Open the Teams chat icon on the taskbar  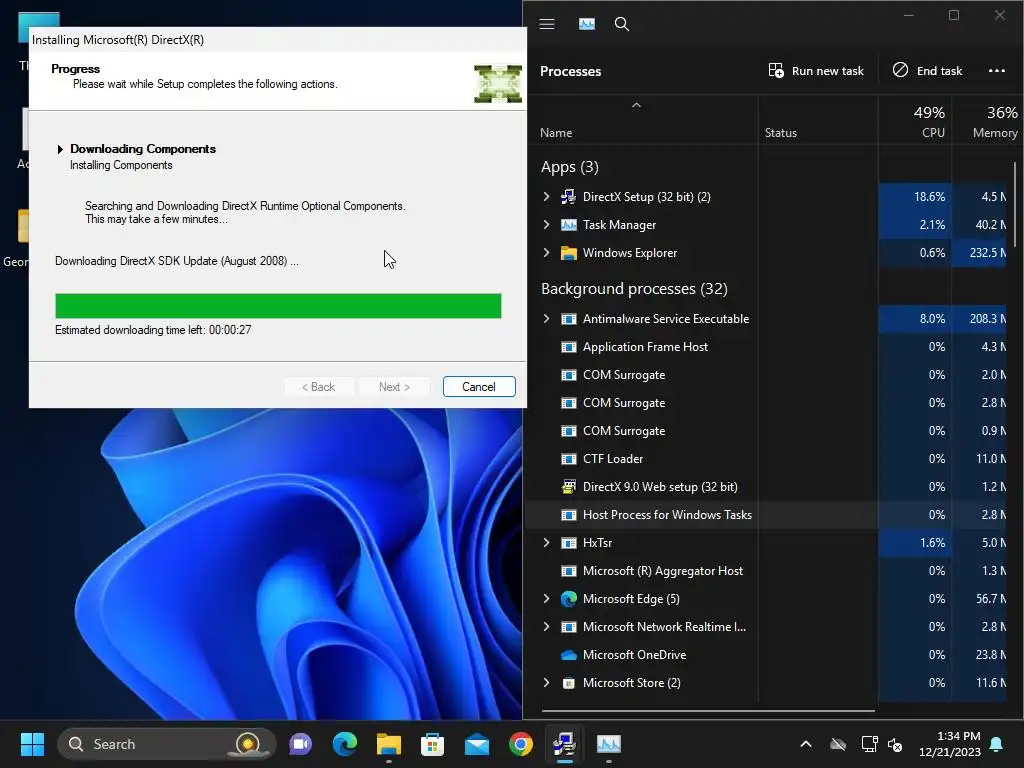(300, 744)
